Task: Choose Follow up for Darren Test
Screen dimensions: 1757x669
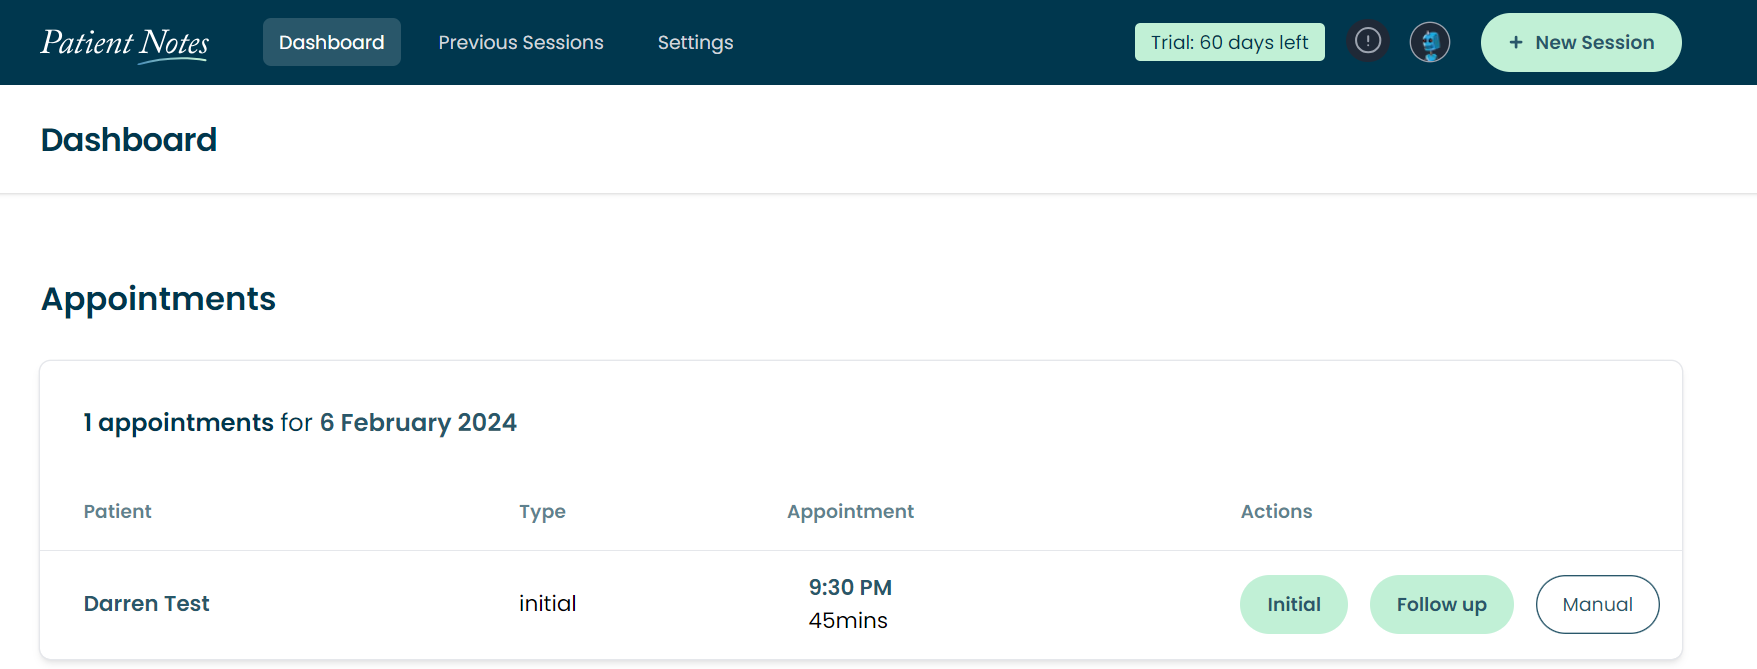Action: (1442, 604)
